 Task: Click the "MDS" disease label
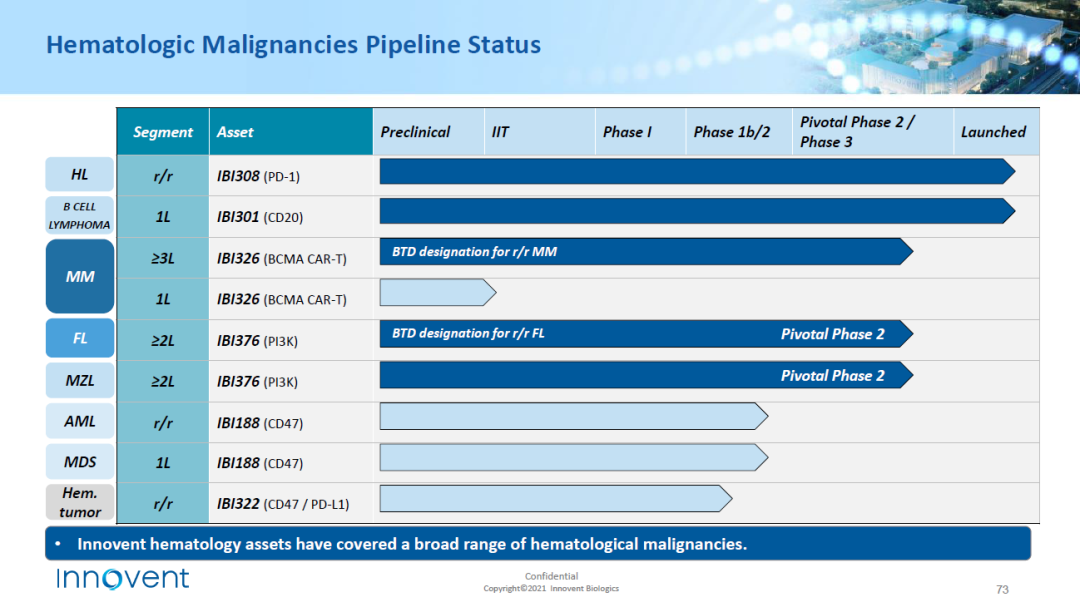click(x=80, y=462)
